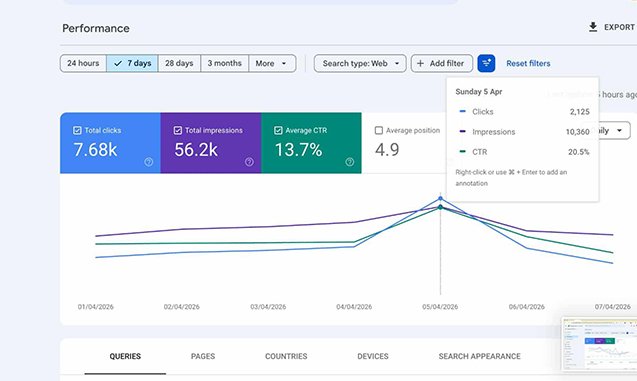Click help icon on Total clicks card
Viewport: 637px width, 381px height.
point(149,162)
